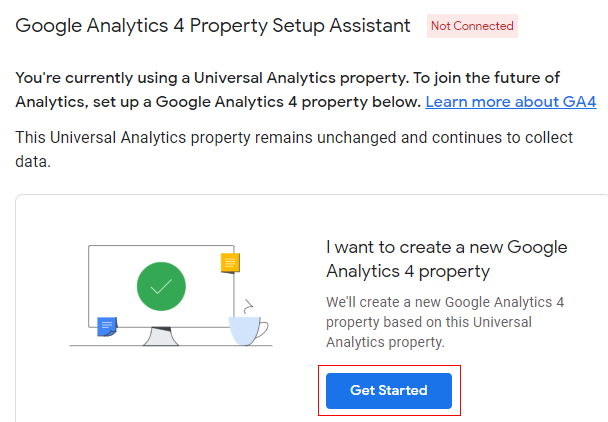The height and width of the screenshot is (422, 608).
Task: Click the monitor stand base
Action: click(x=161, y=338)
